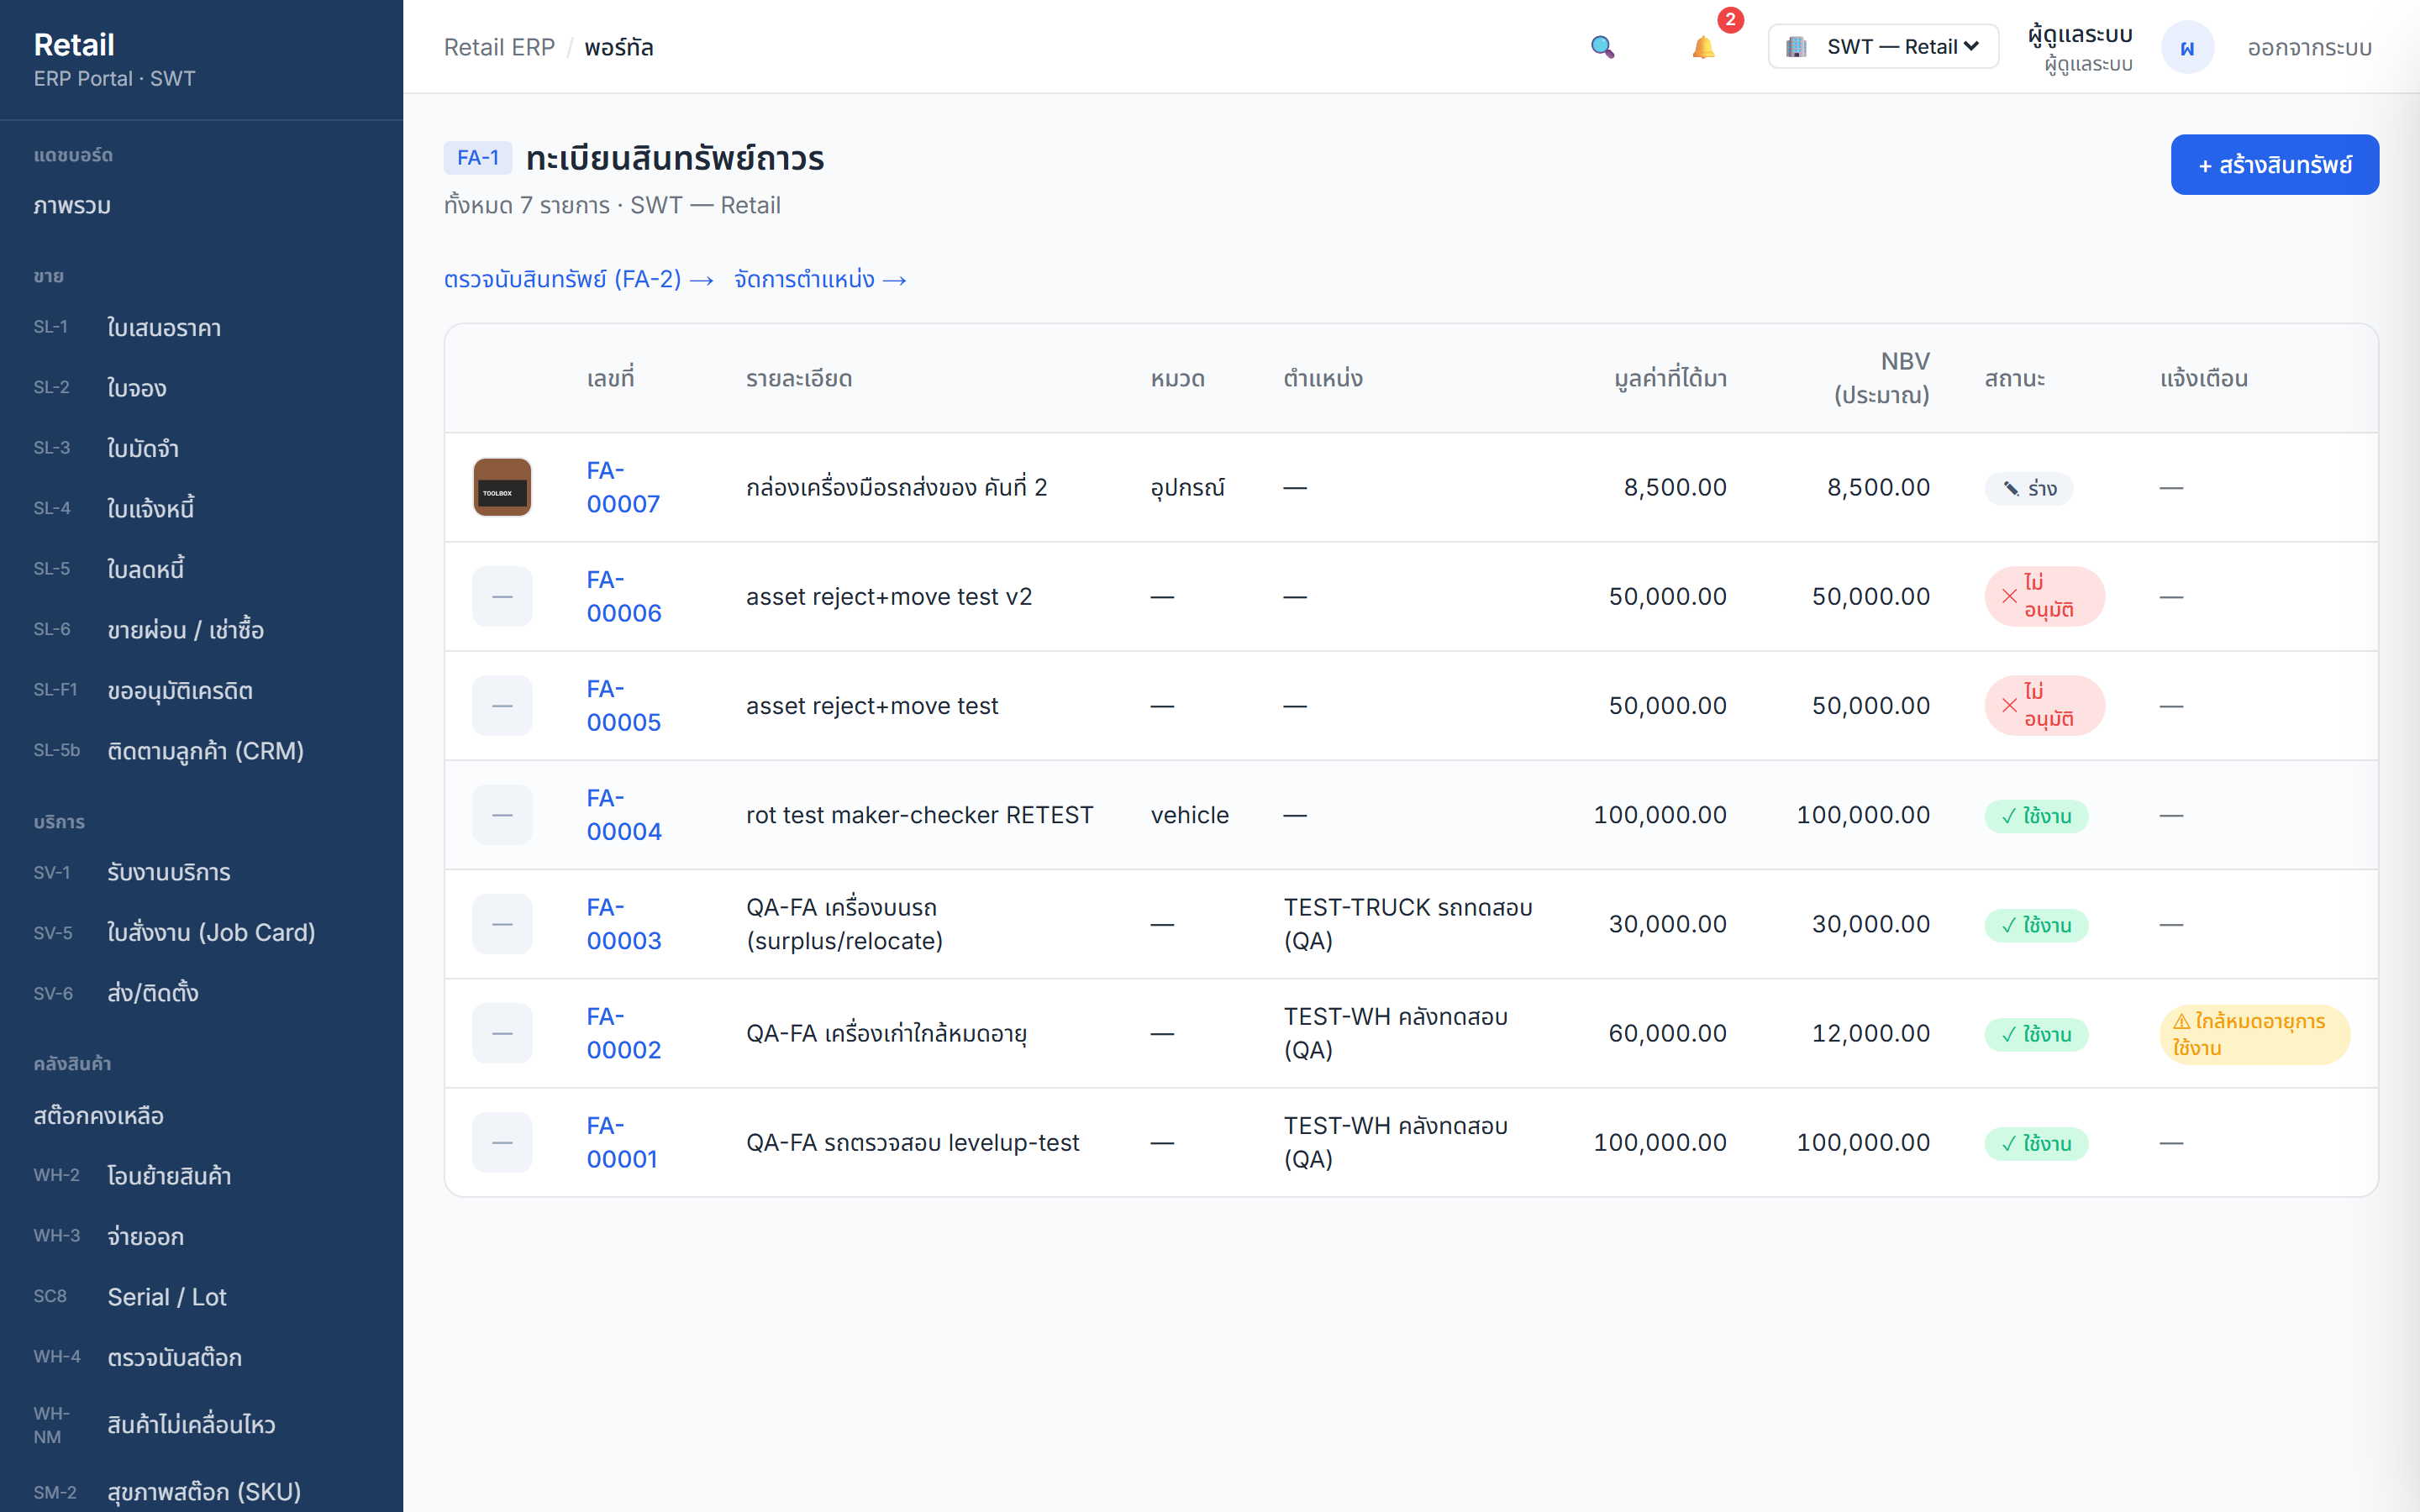
Task: Click the FA-00004 asset number link
Action: (624, 815)
